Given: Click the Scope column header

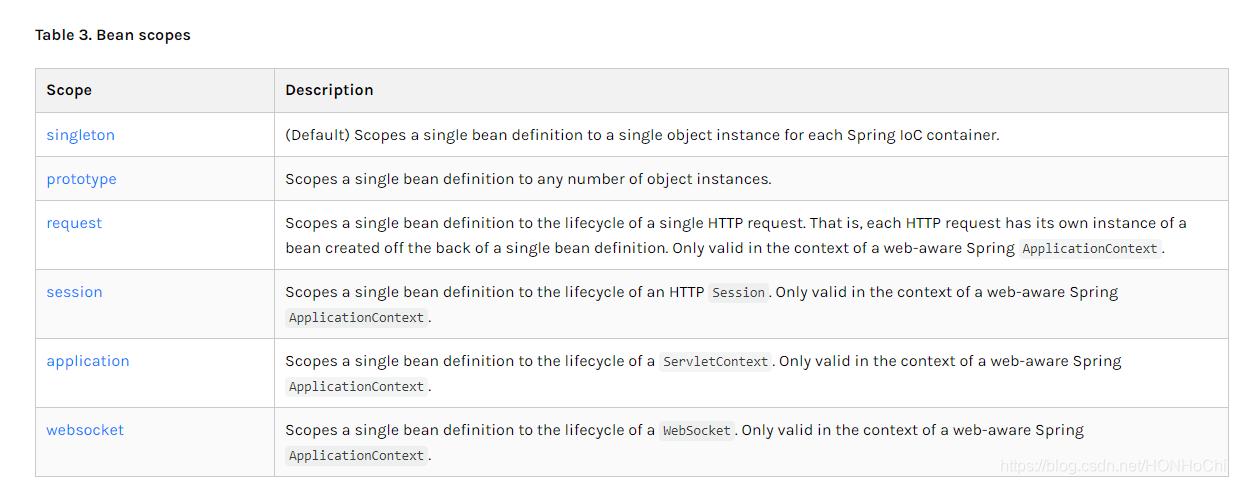Looking at the screenshot, I should (x=69, y=90).
